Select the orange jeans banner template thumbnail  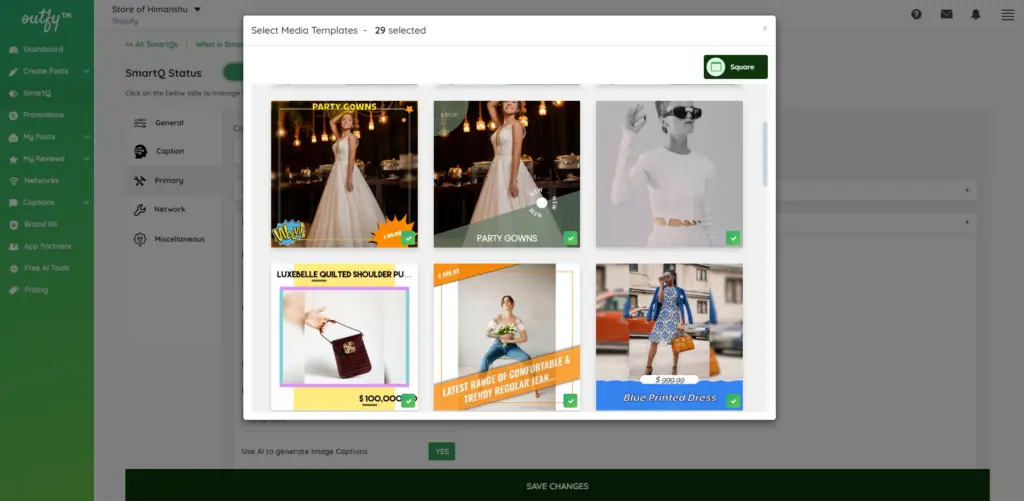506,337
